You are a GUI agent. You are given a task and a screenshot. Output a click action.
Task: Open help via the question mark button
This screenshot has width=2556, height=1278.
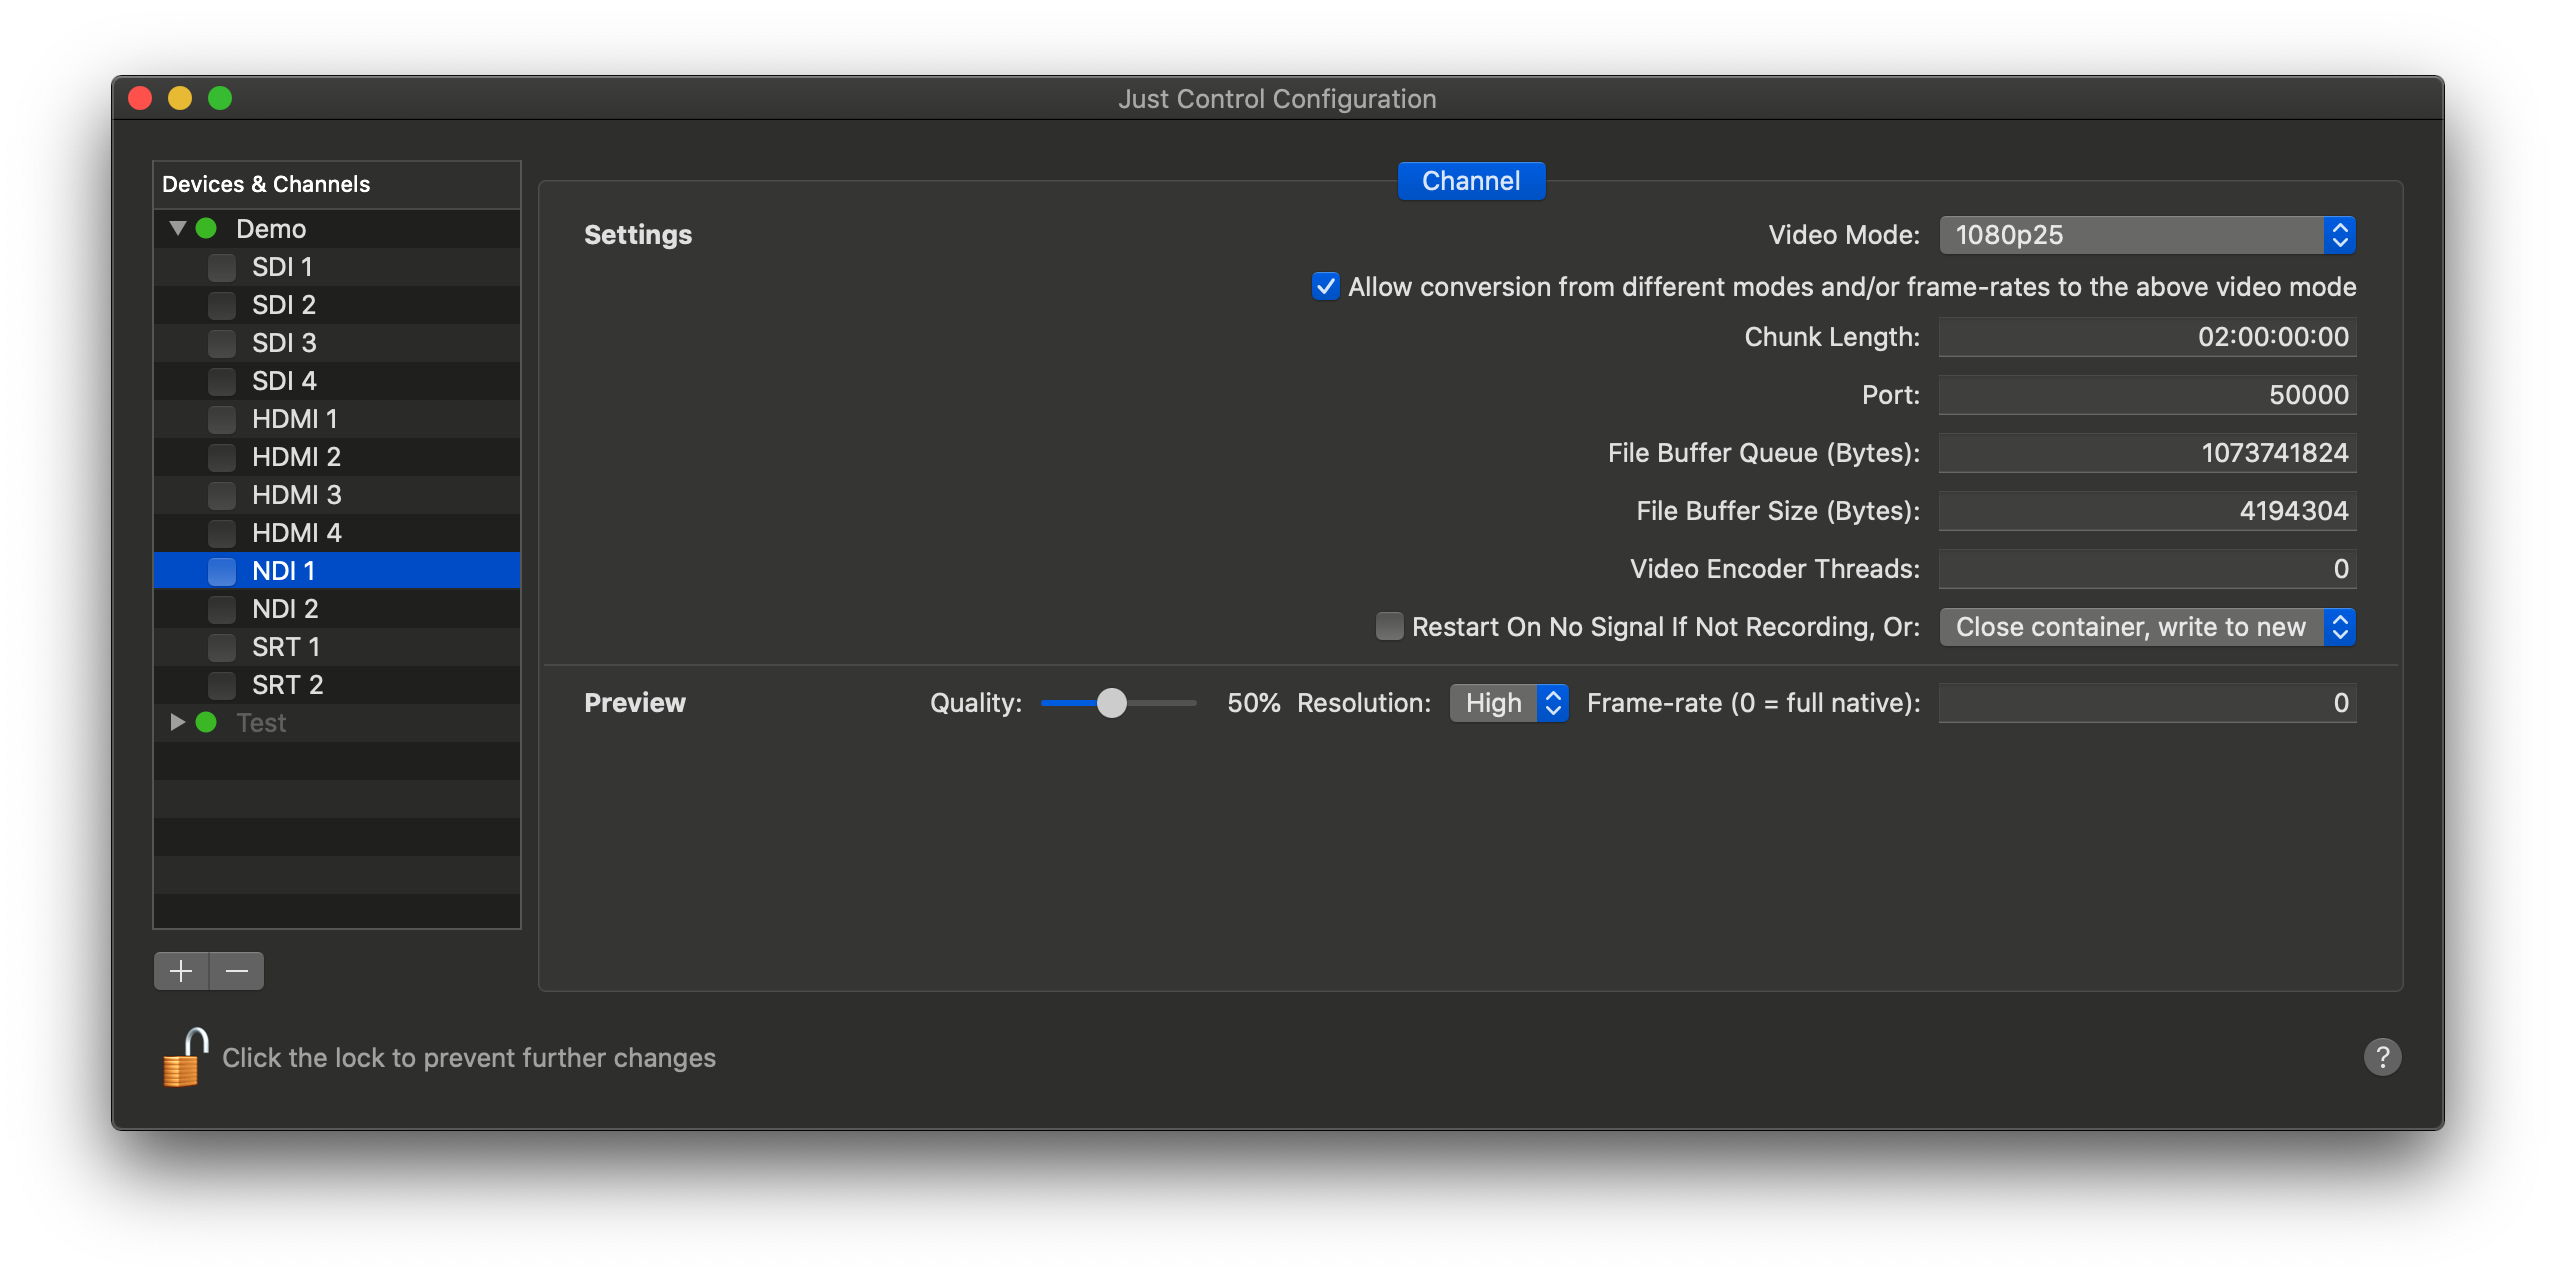[2382, 1056]
